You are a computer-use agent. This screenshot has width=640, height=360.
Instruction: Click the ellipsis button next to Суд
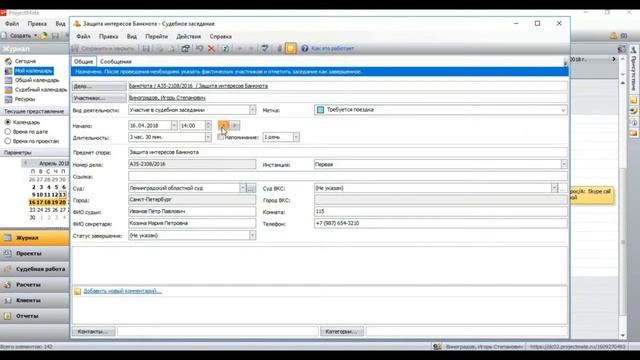[x=251, y=188]
